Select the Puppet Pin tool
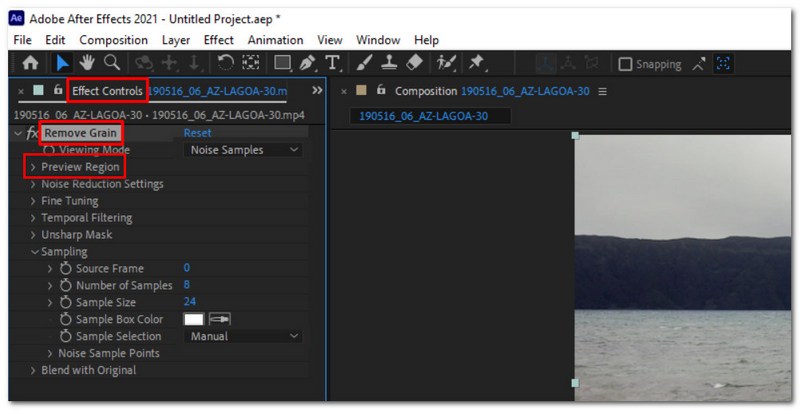The height and width of the screenshot is (410, 800). 477,63
